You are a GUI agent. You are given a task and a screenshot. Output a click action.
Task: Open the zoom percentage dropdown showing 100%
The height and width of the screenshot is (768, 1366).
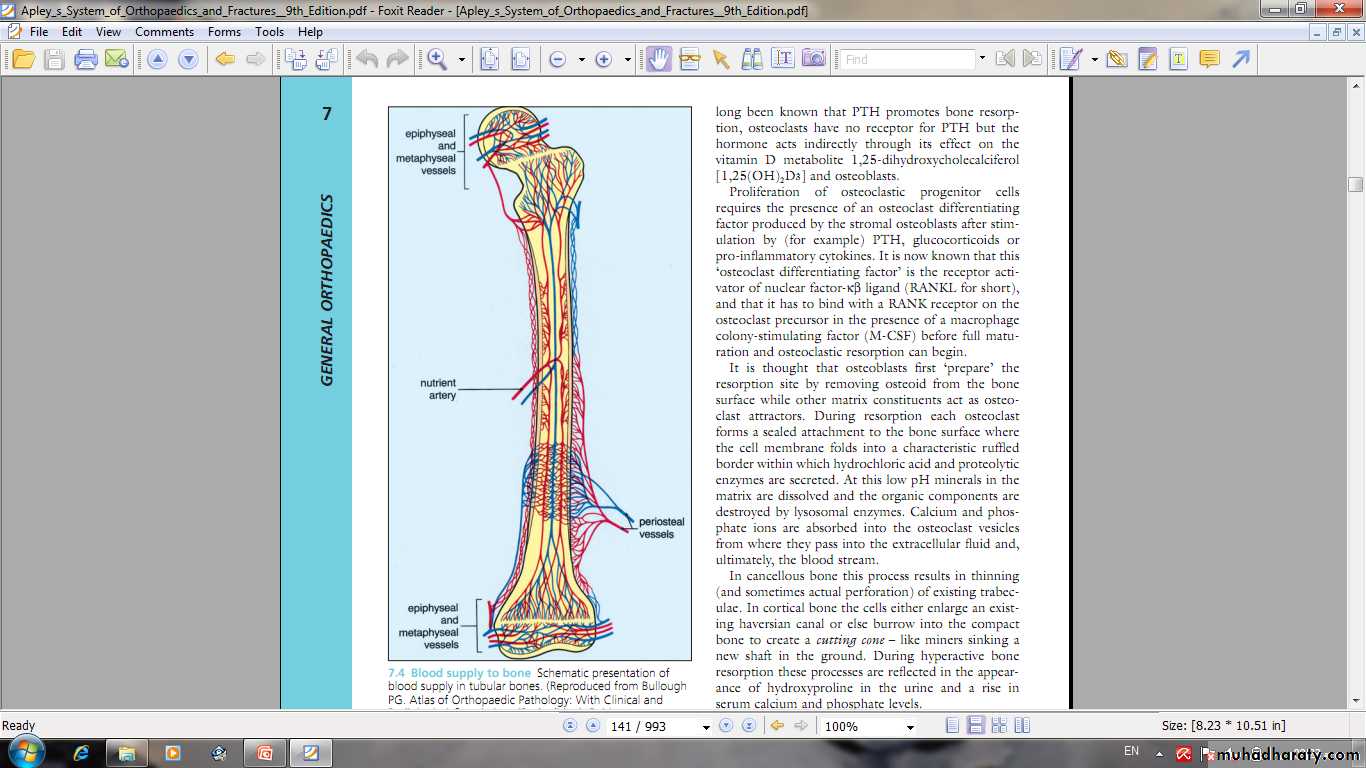[910, 727]
